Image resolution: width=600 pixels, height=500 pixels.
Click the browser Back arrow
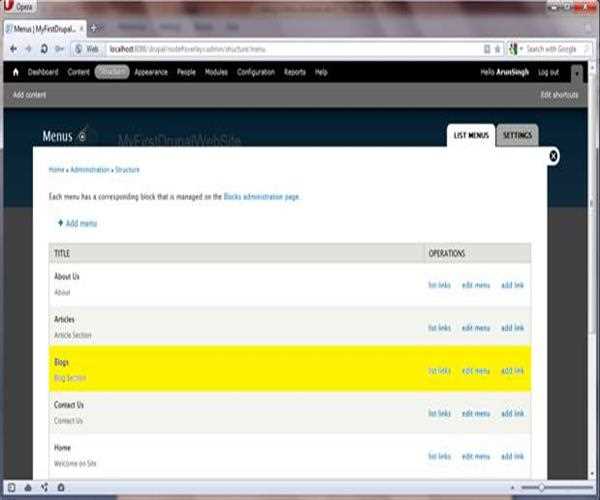(x=12, y=48)
